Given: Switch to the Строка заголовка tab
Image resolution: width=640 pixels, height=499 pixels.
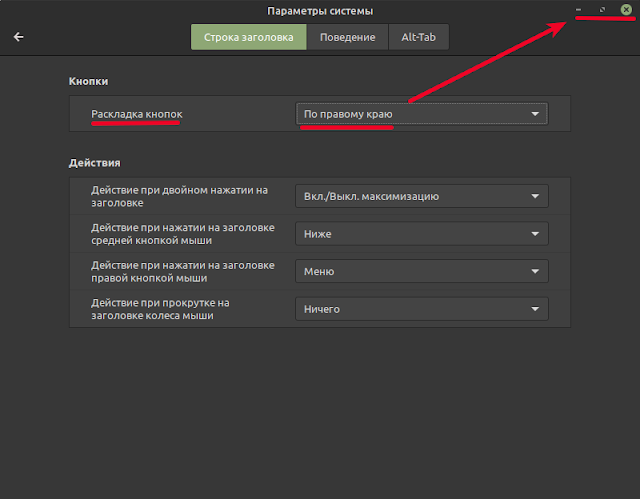Looking at the screenshot, I should (249, 37).
